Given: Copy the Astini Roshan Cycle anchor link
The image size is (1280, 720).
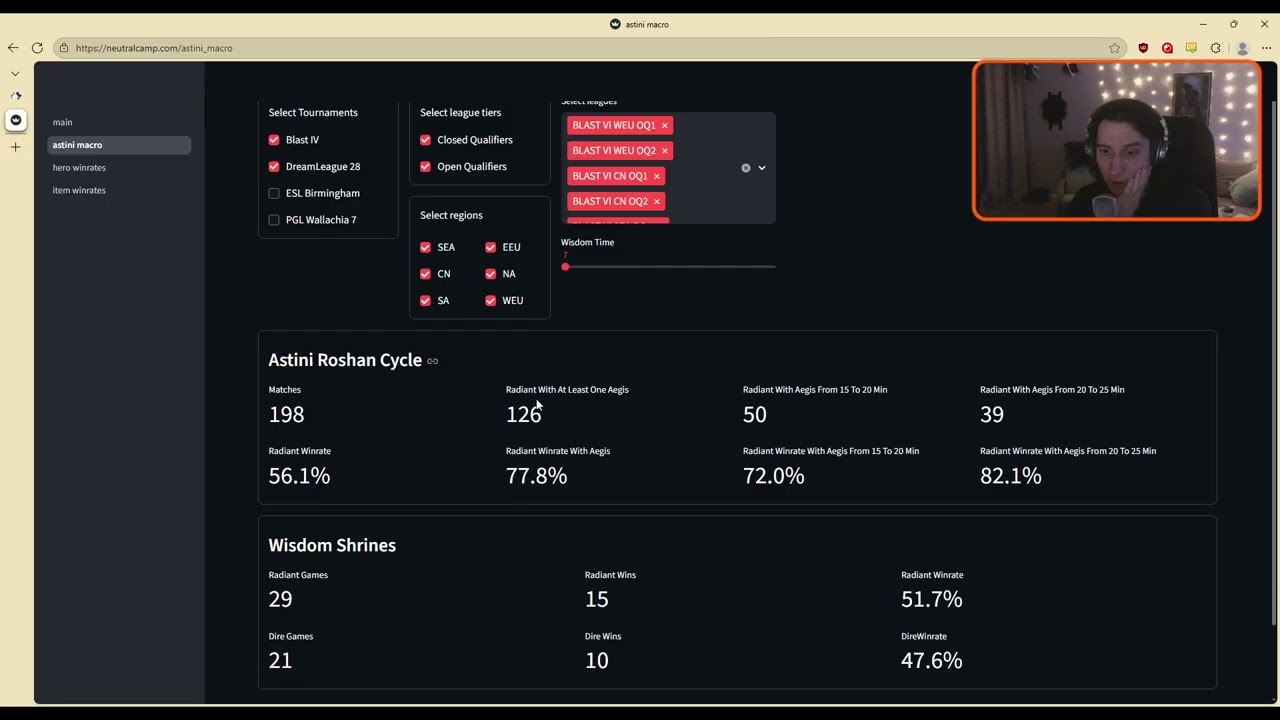Looking at the screenshot, I should click(433, 361).
